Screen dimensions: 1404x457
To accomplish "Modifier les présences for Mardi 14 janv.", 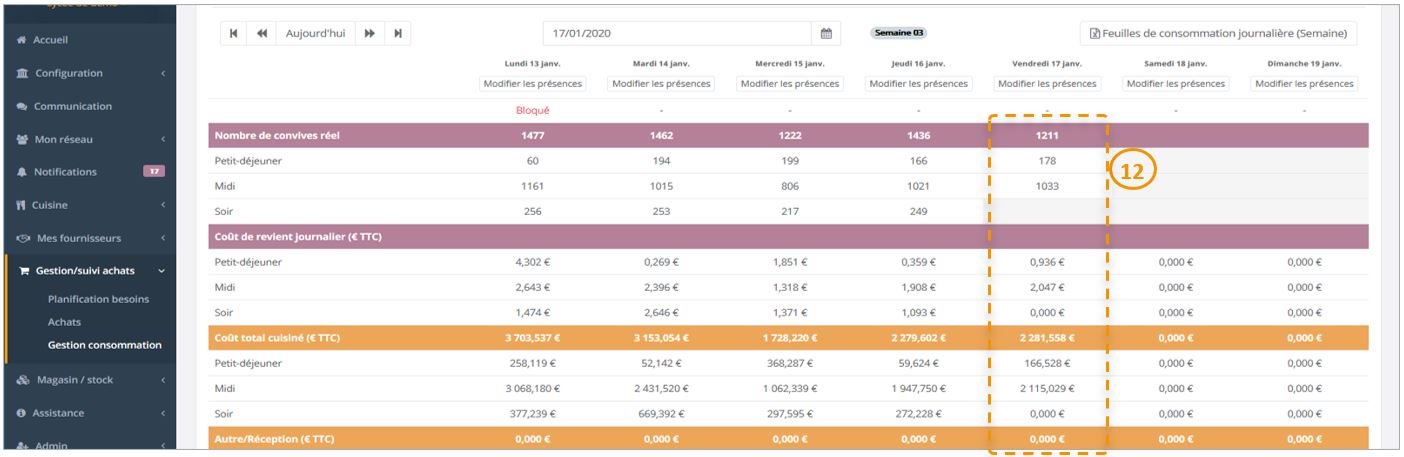I will tap(661, 83).
